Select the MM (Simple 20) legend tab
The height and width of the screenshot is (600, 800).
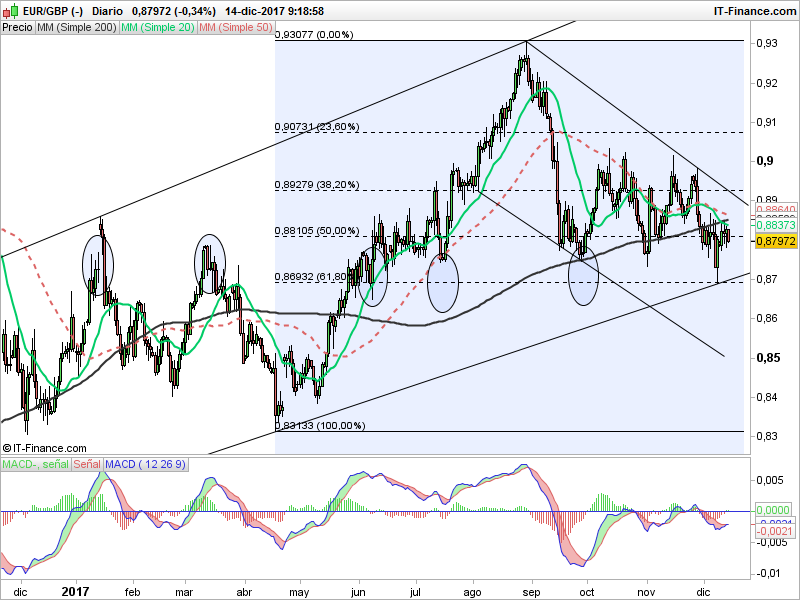coord(158,27)
